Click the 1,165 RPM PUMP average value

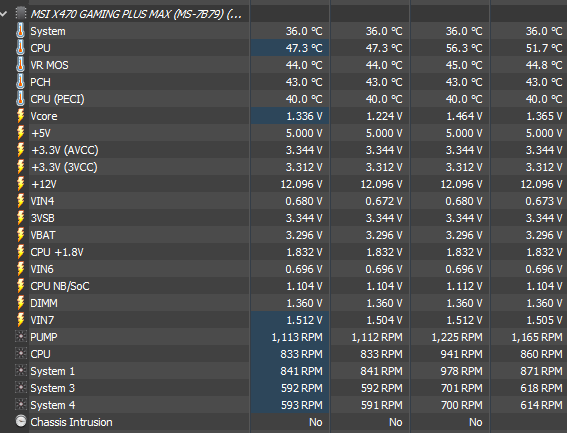[537, 337]
